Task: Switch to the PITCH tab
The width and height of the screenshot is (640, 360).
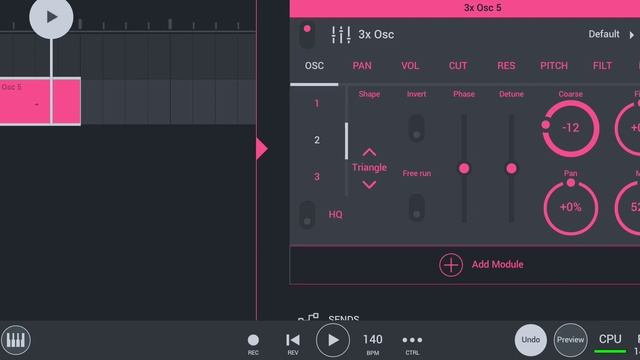Action: [554, 66]
